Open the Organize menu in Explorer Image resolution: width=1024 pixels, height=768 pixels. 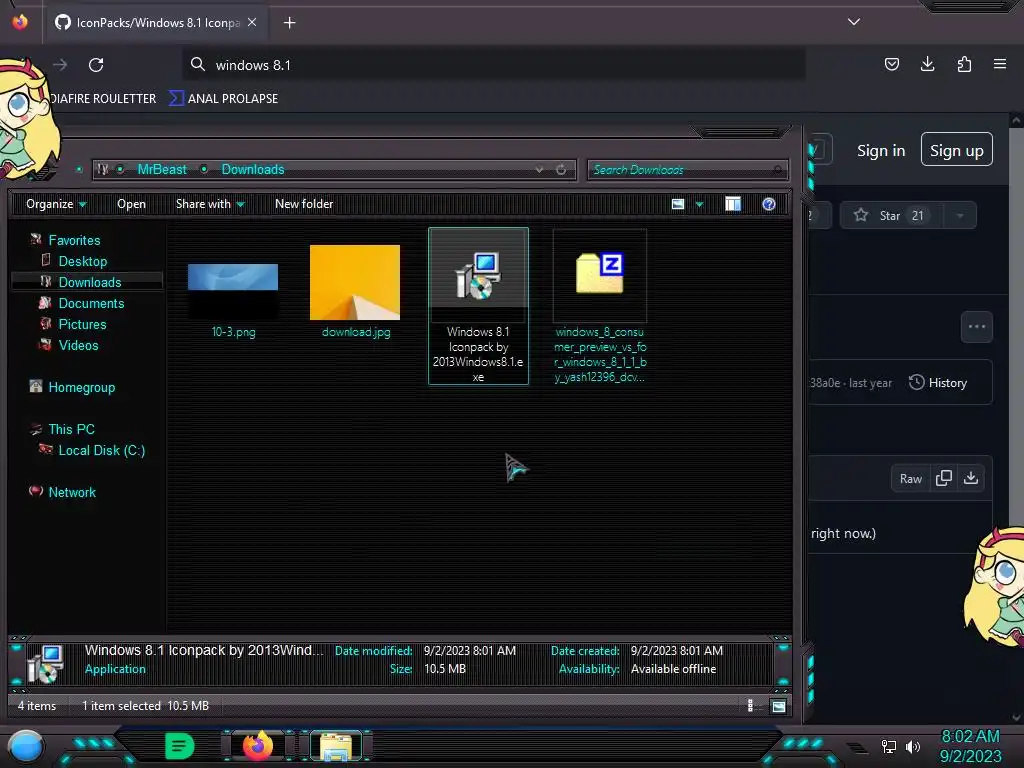[56, 204]
